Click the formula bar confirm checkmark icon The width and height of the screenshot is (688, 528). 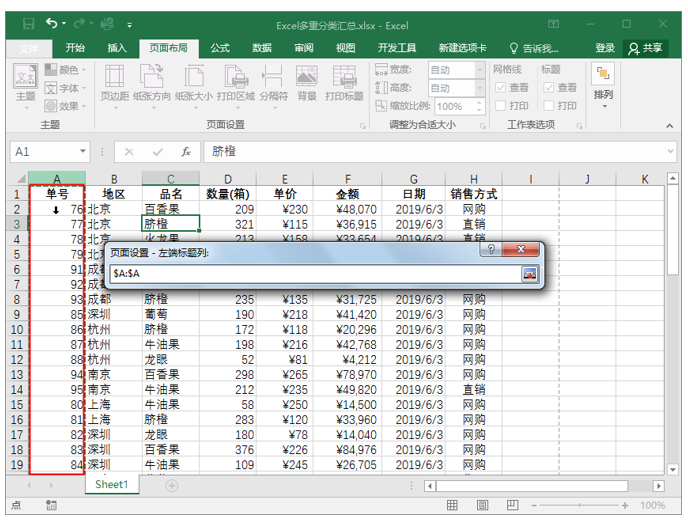coord(158,152)
